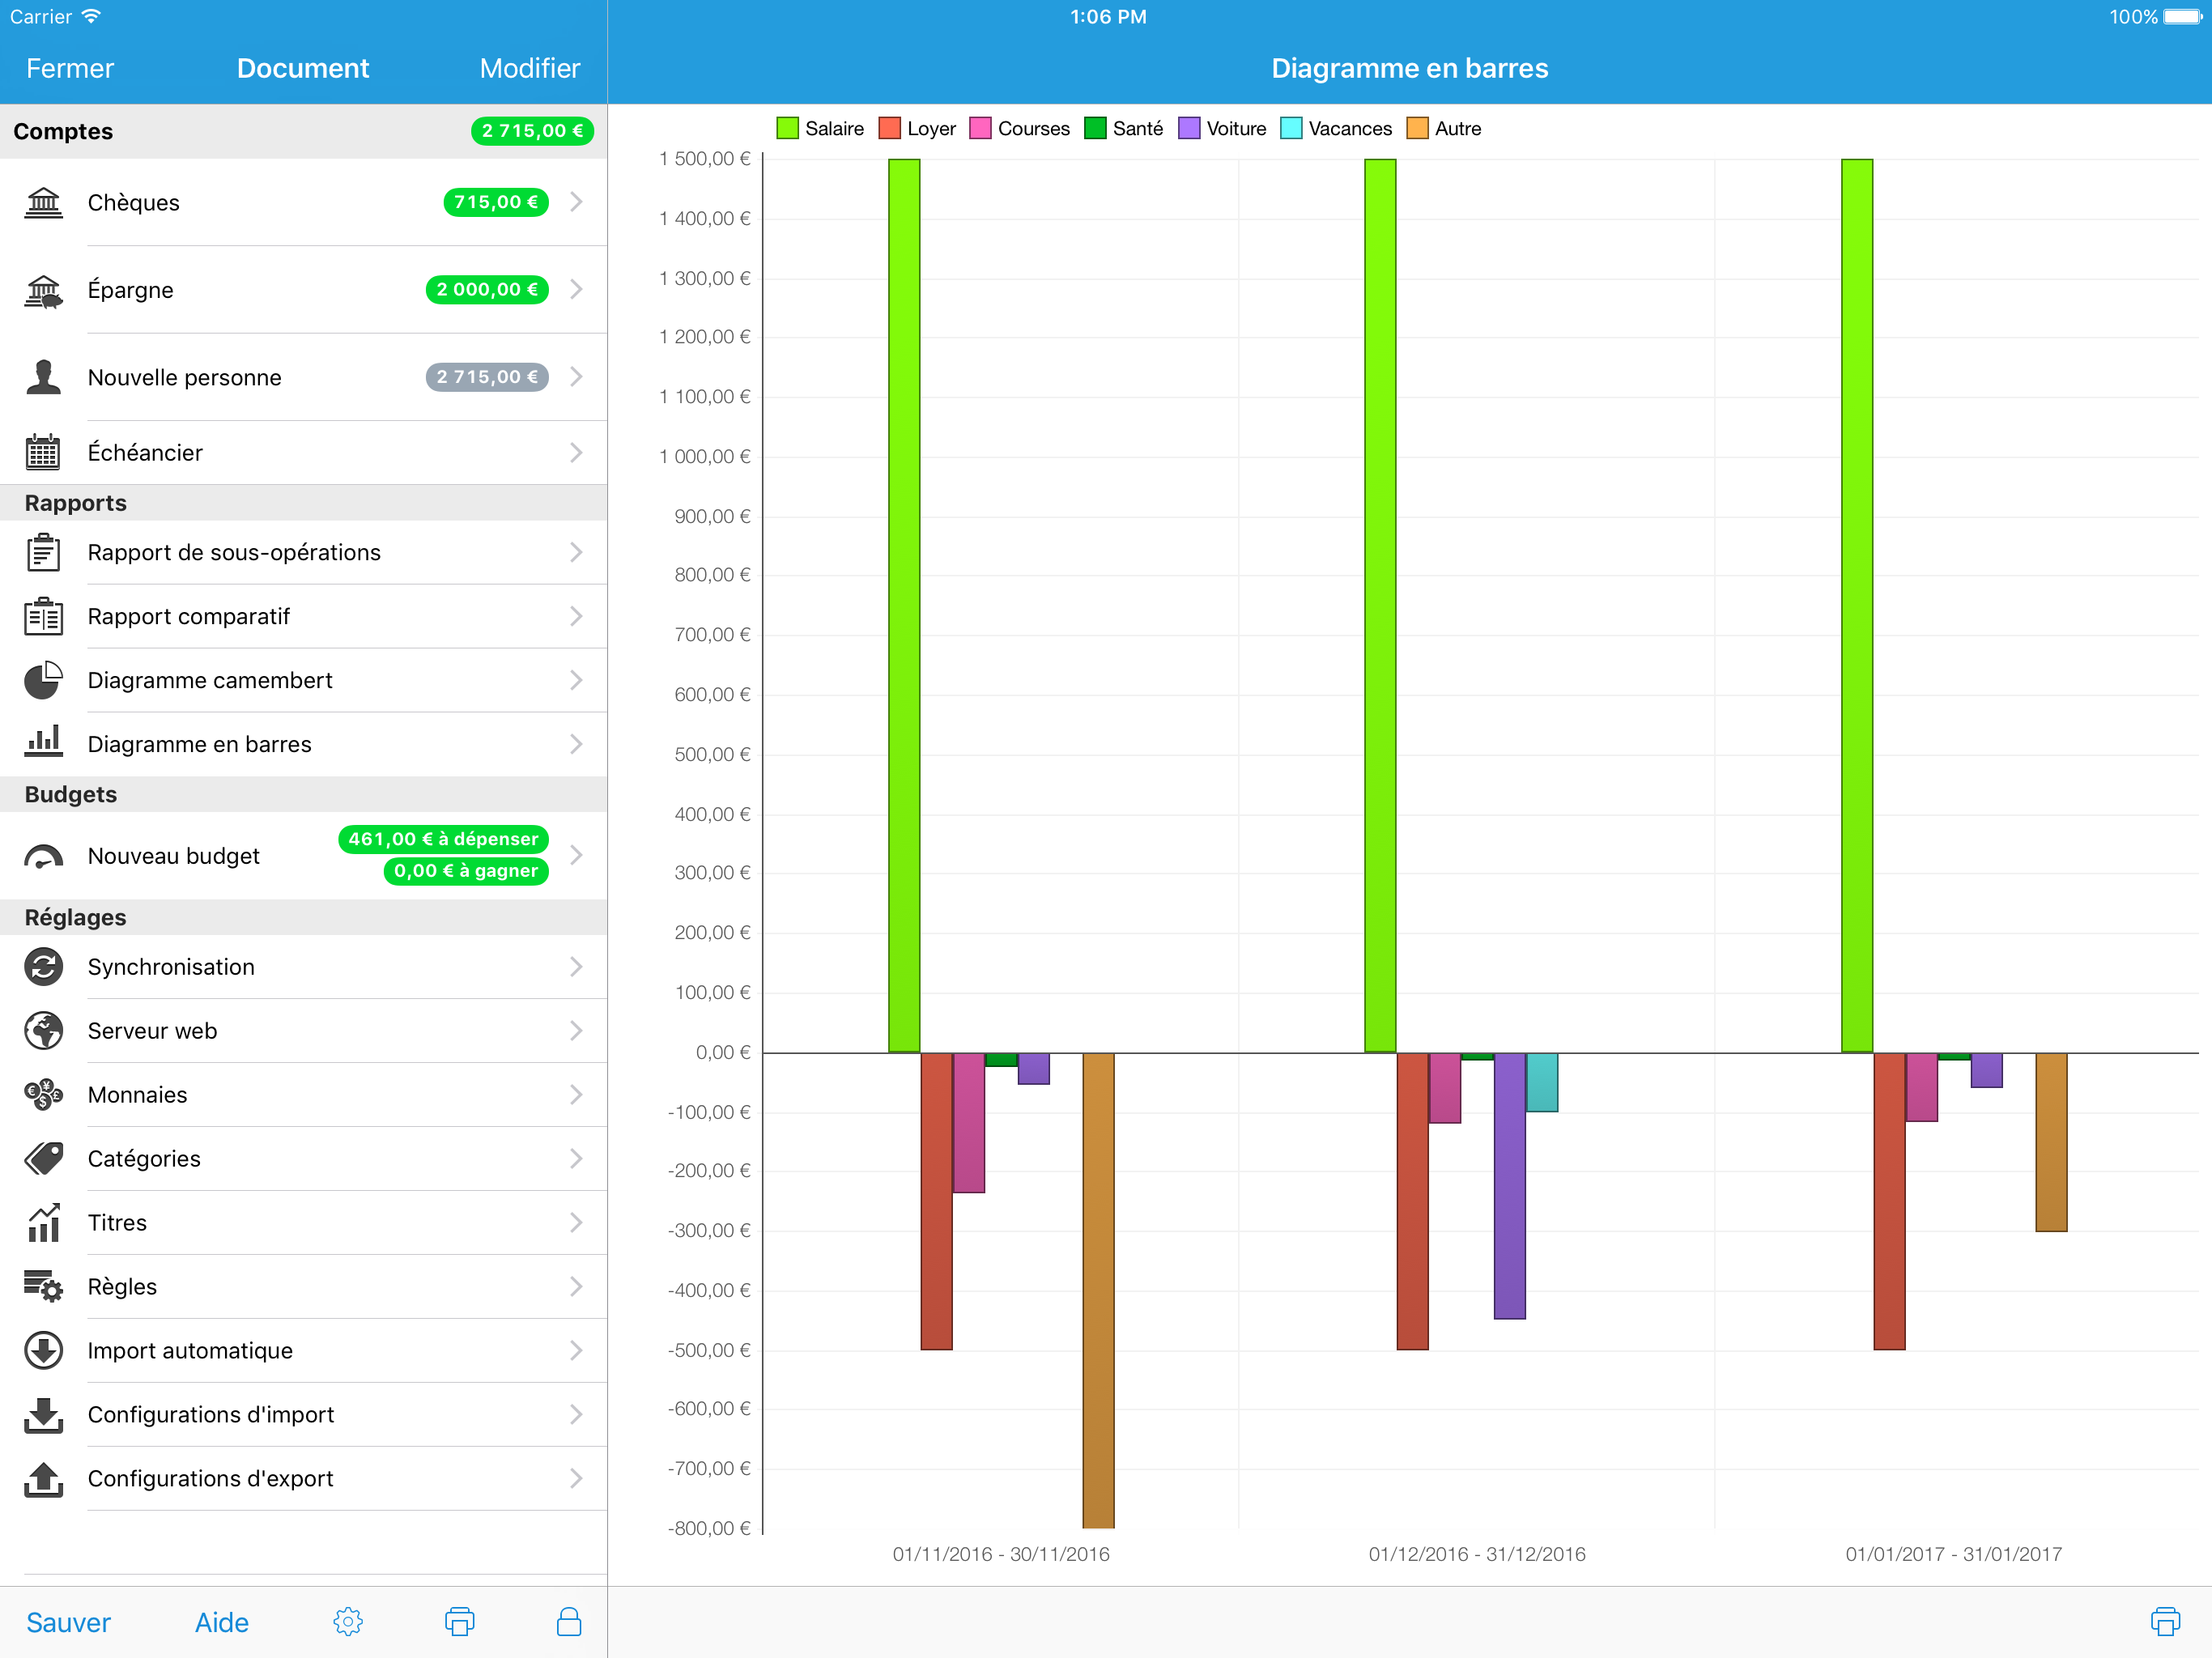
Task: Open the Catégories settings entry
Action: pyautogui.click(x=144, y=1159)
